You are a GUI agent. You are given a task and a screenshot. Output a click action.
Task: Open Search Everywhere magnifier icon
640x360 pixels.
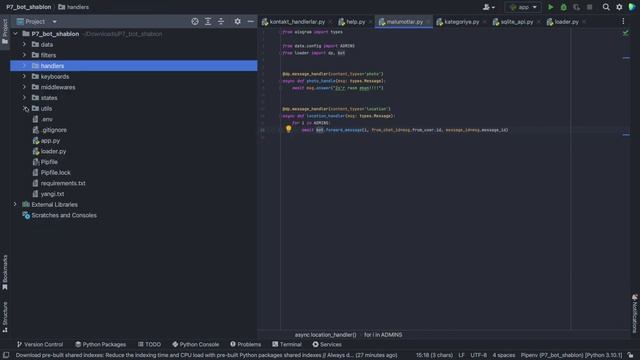pos(606,7)
